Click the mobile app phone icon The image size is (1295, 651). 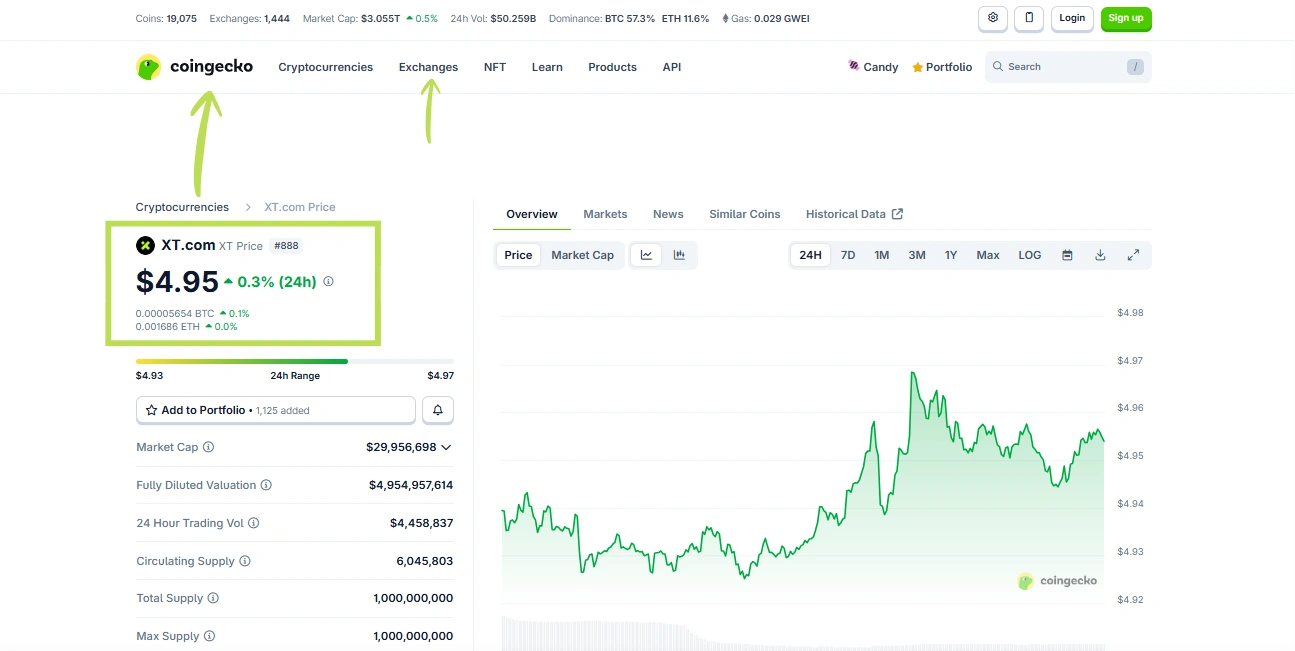(1029, 18)
